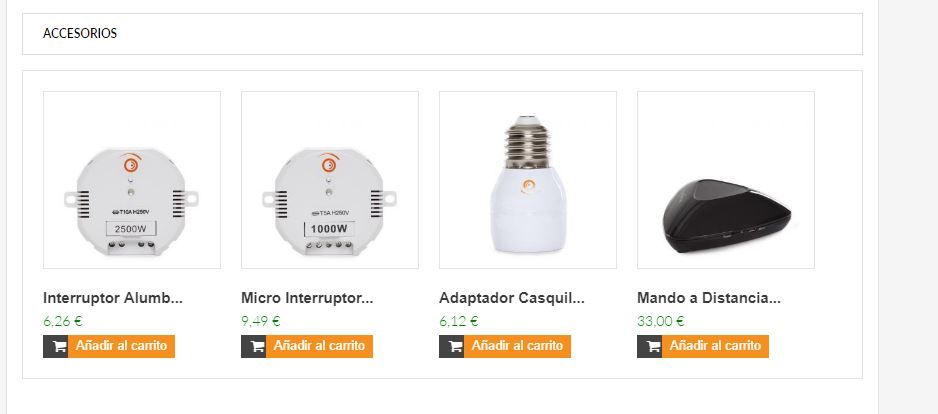Add Mando a Distancia via Añadir al carrito
The height and width of the screenshot is (414, 938).
coord(715,346)
